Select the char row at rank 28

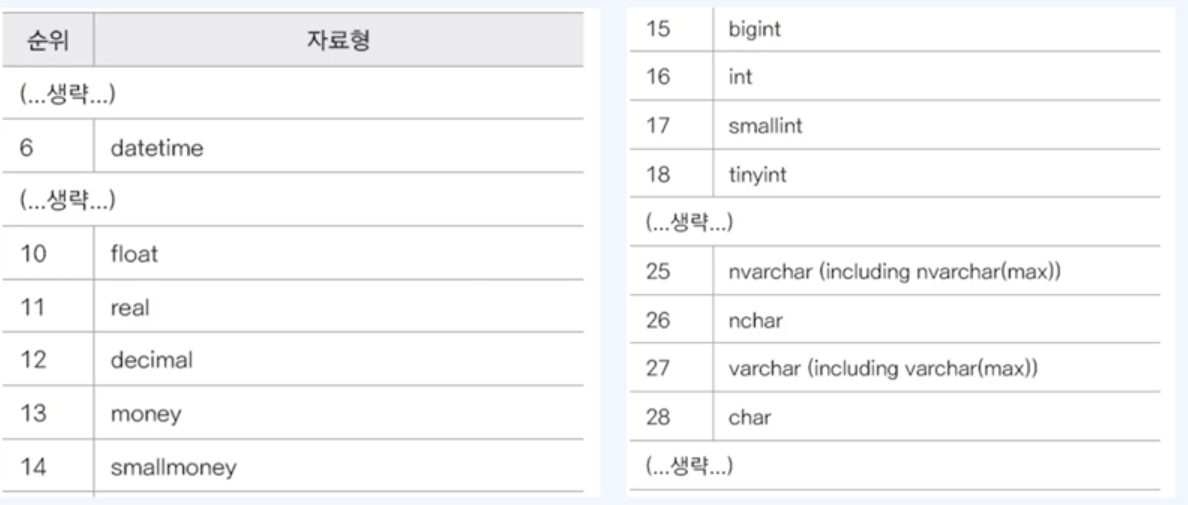pos(895,416)
